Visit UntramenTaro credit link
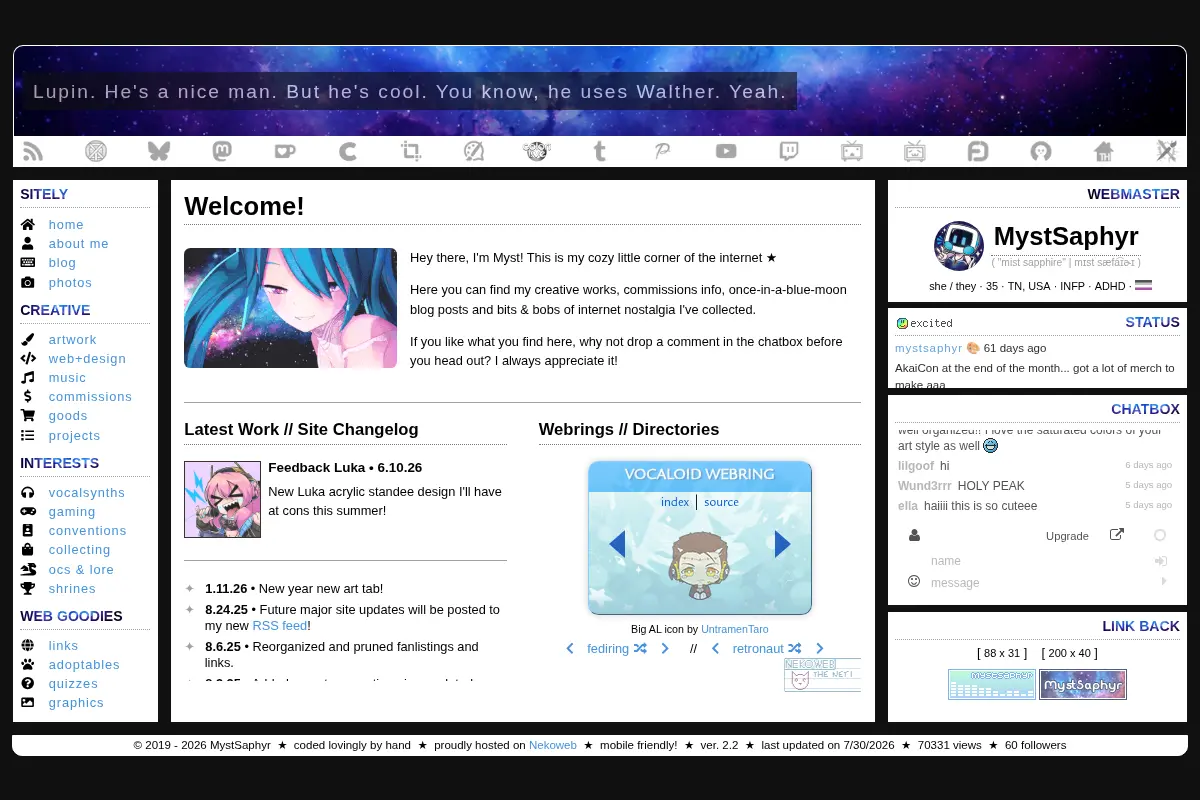This screenshot has height=800, width=1200. point(735,630)
